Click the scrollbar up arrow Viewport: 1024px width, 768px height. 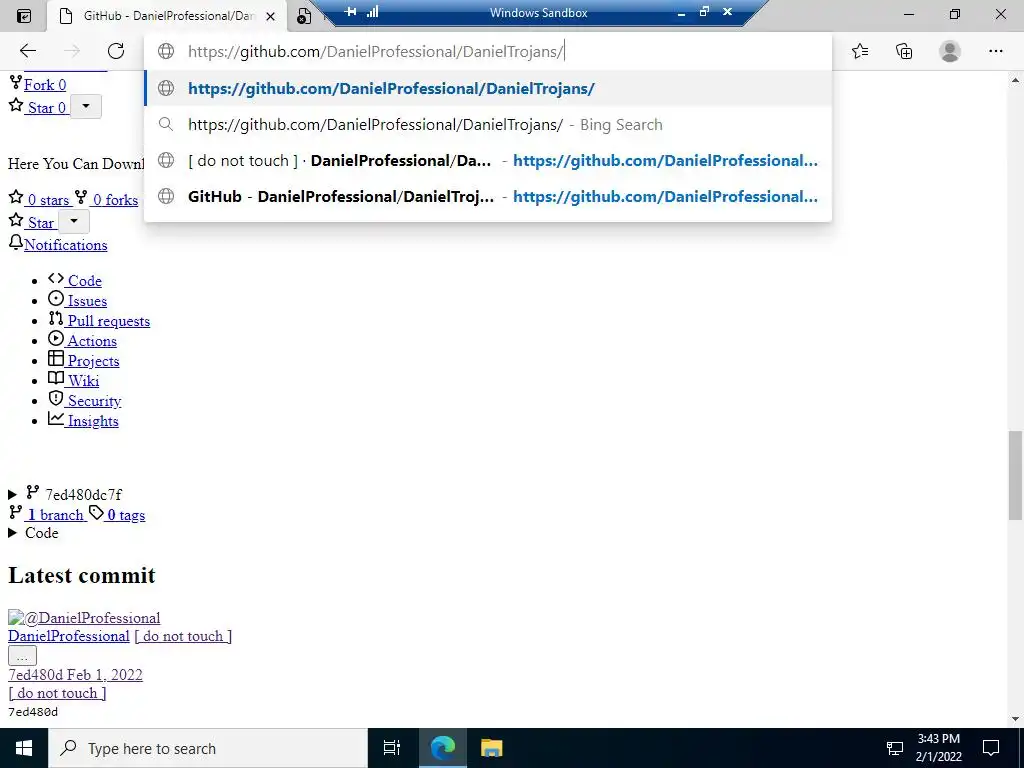[1016, 80]
